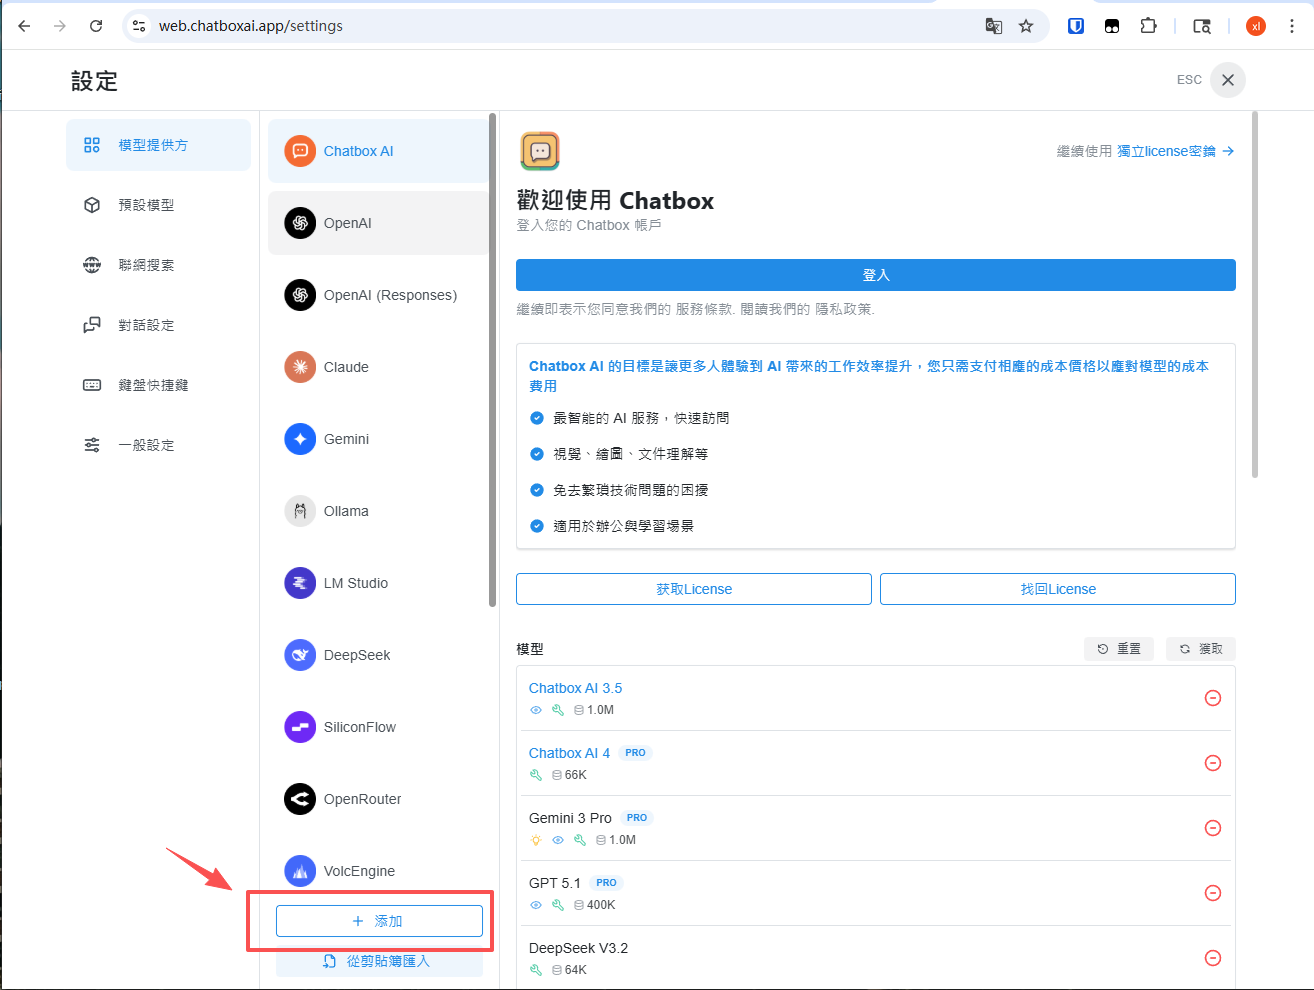Open the browser profile avatar
Viewport: 1314px width, 990px height.
tap(1256, 26)
